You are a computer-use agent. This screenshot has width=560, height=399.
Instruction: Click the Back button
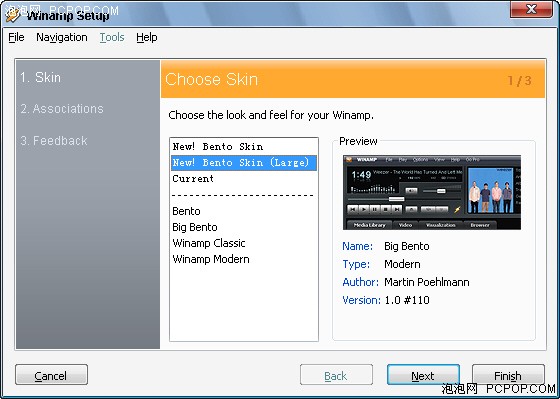(336, 375)
